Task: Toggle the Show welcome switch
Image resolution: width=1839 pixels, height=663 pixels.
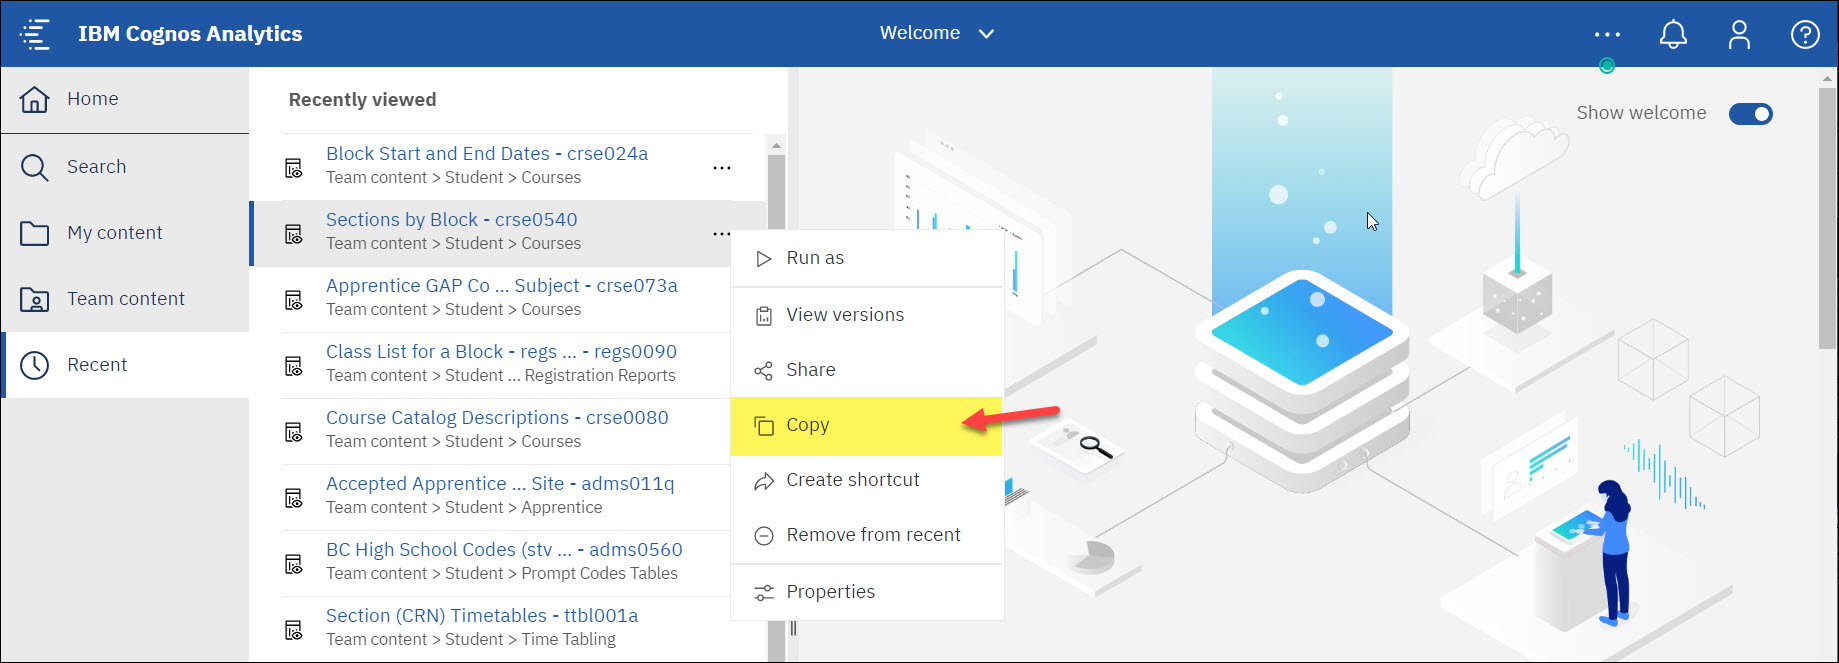Action: [x=1750, y=114]
